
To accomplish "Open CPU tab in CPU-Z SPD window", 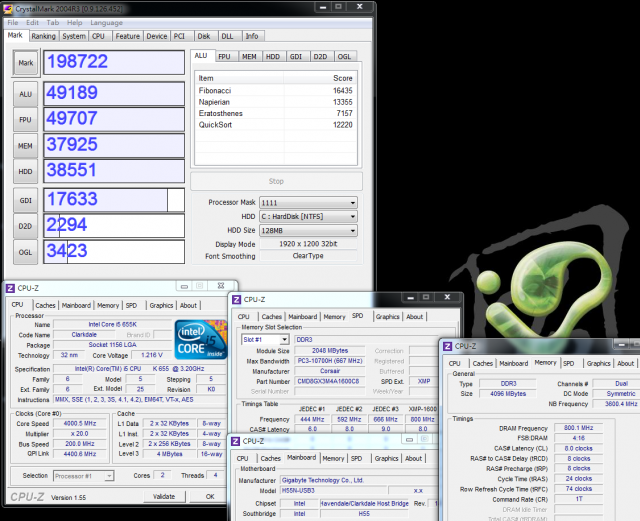I will (244, 317).
